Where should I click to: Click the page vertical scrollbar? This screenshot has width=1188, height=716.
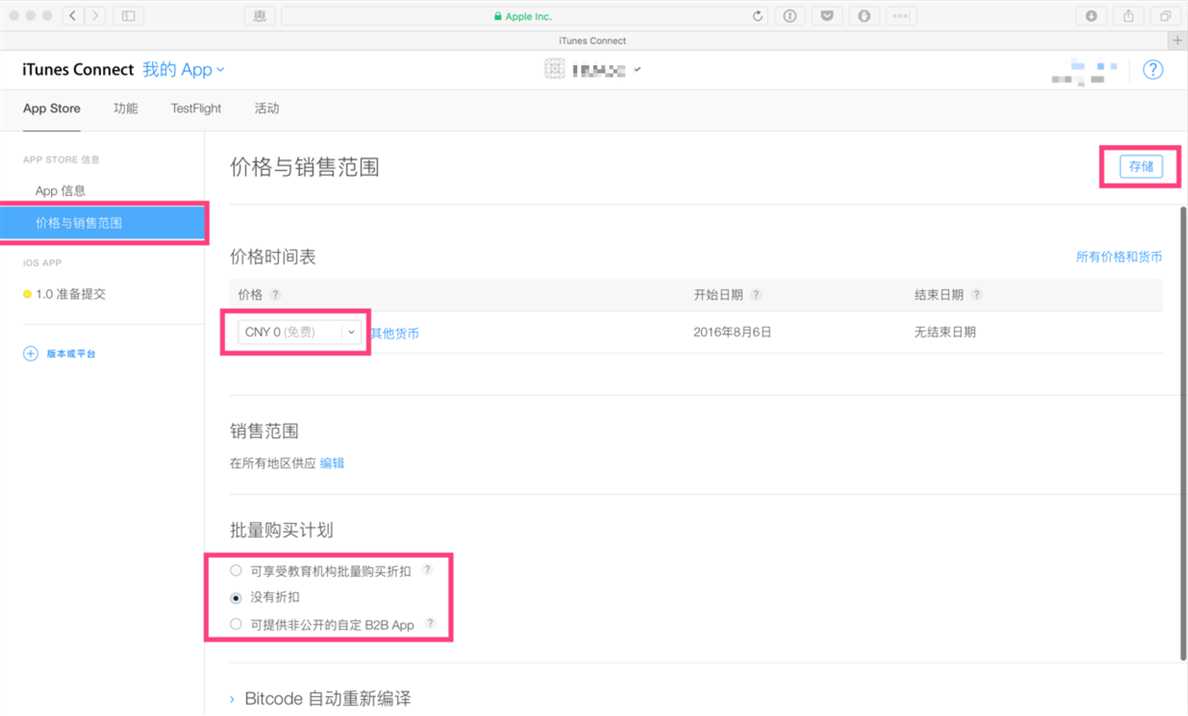coord(1183,433)
